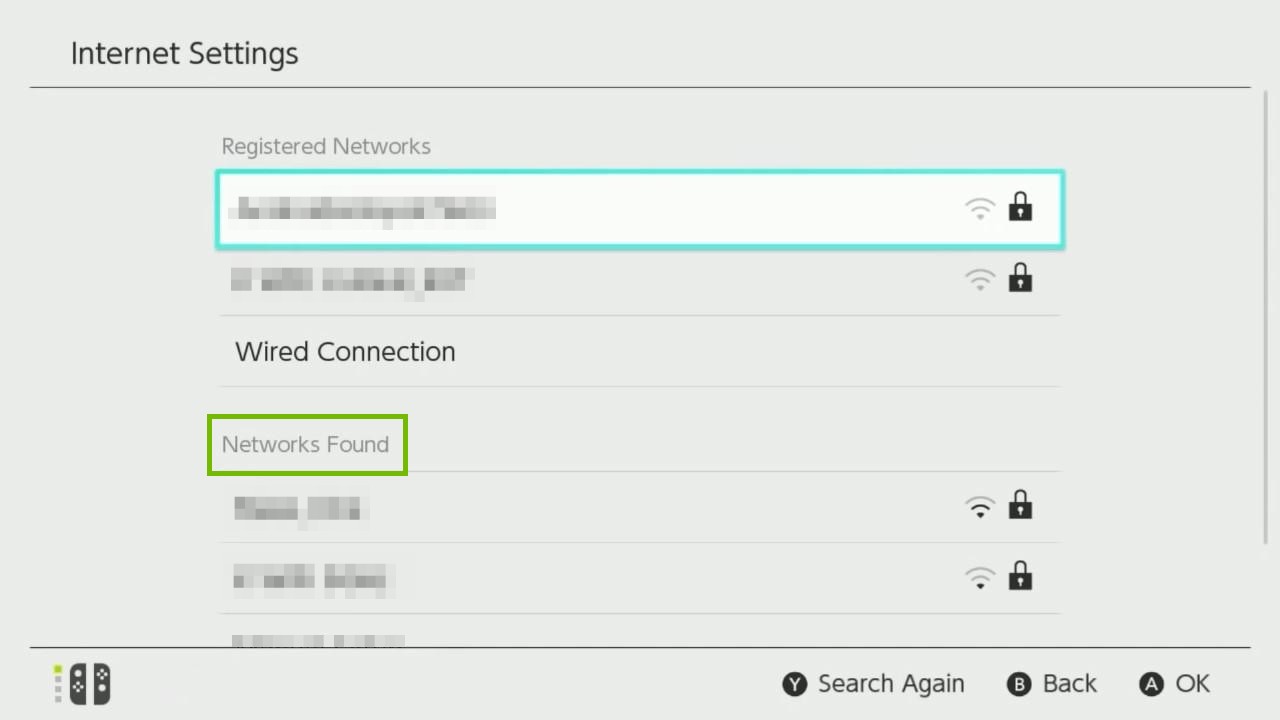Click the Wi-Fi signal icon on the highlighted network
The width and height of the screenshot is (1280, 720).
tap(980, 207)
